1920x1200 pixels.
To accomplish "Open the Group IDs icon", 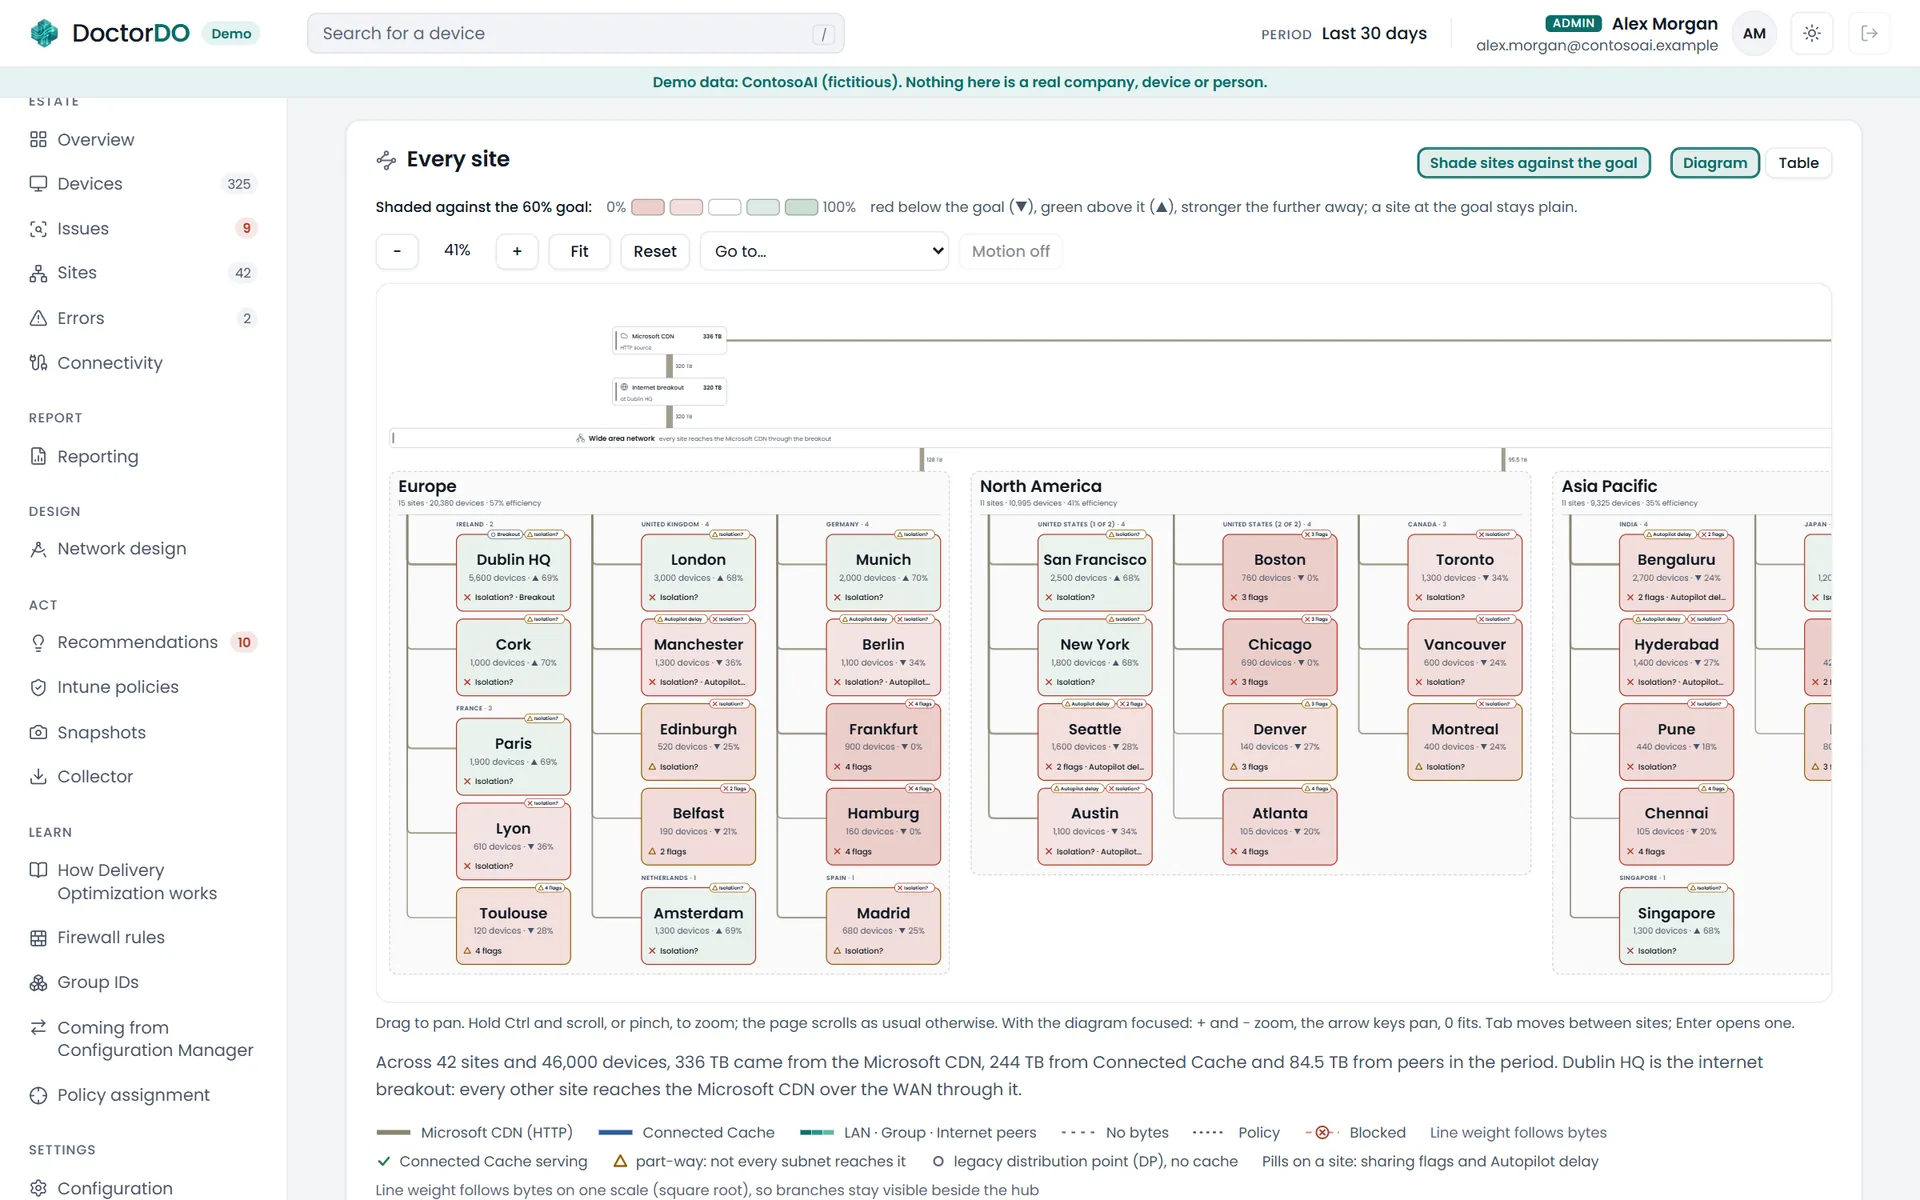I will 38,982.
